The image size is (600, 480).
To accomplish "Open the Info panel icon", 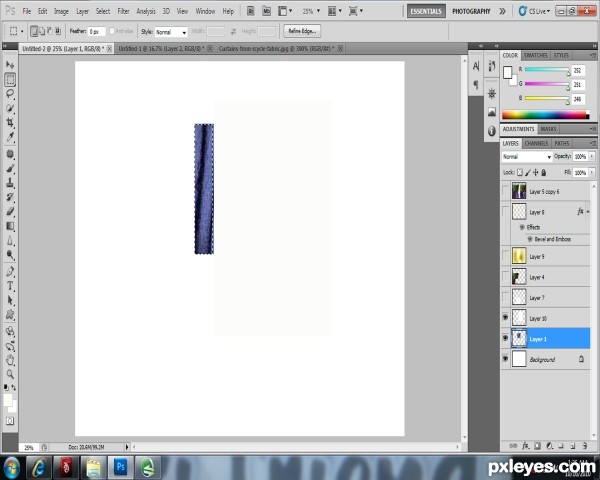I will coord(492,131).
